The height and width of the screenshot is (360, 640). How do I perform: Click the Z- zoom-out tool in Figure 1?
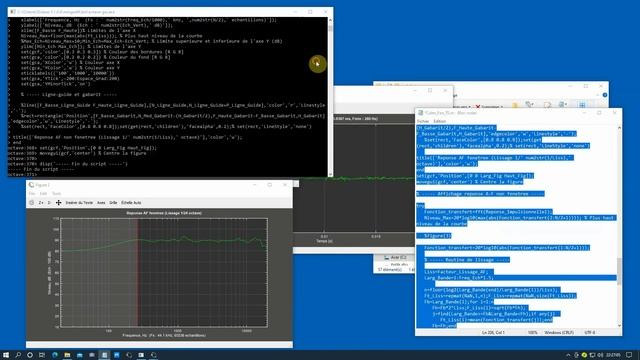(x=49, y=203)
